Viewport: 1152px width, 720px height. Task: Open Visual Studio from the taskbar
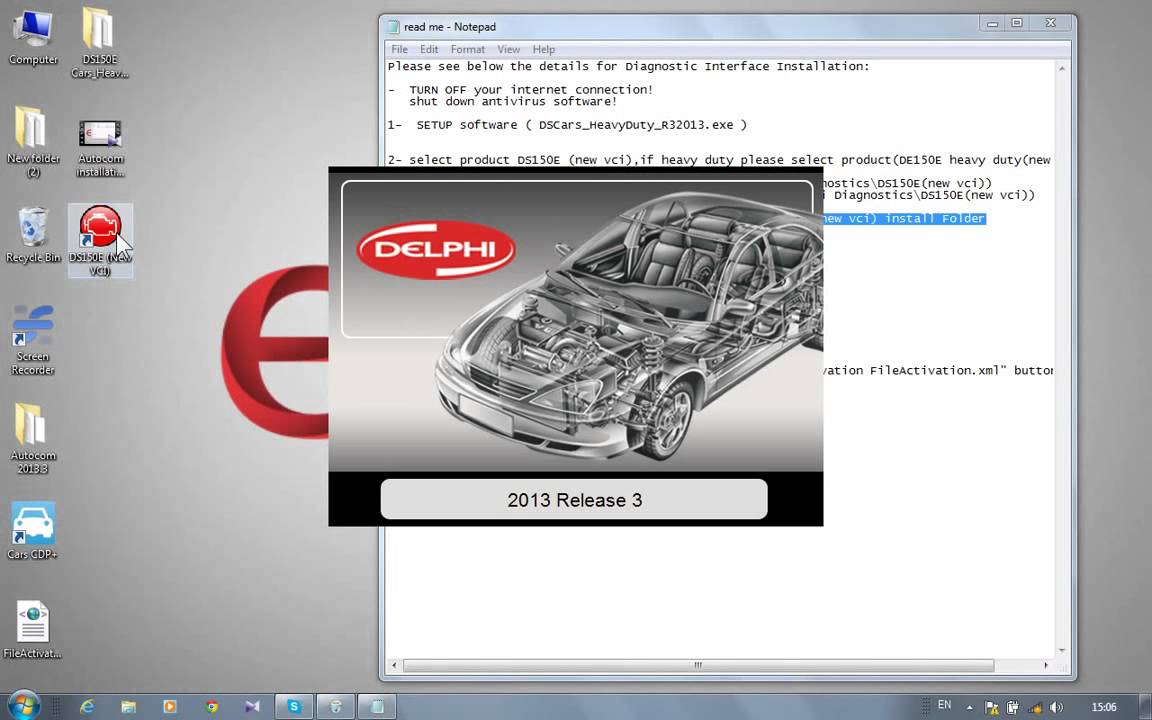253,707
